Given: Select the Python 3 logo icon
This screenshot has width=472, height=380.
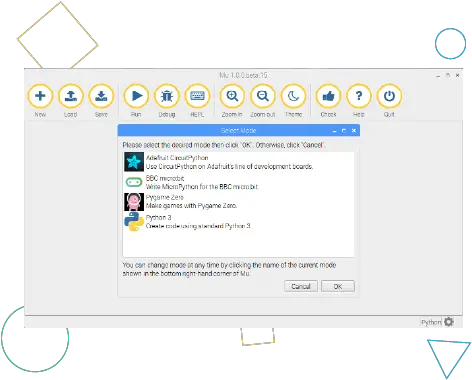Looking at the screenshot, I should [134, 222].
